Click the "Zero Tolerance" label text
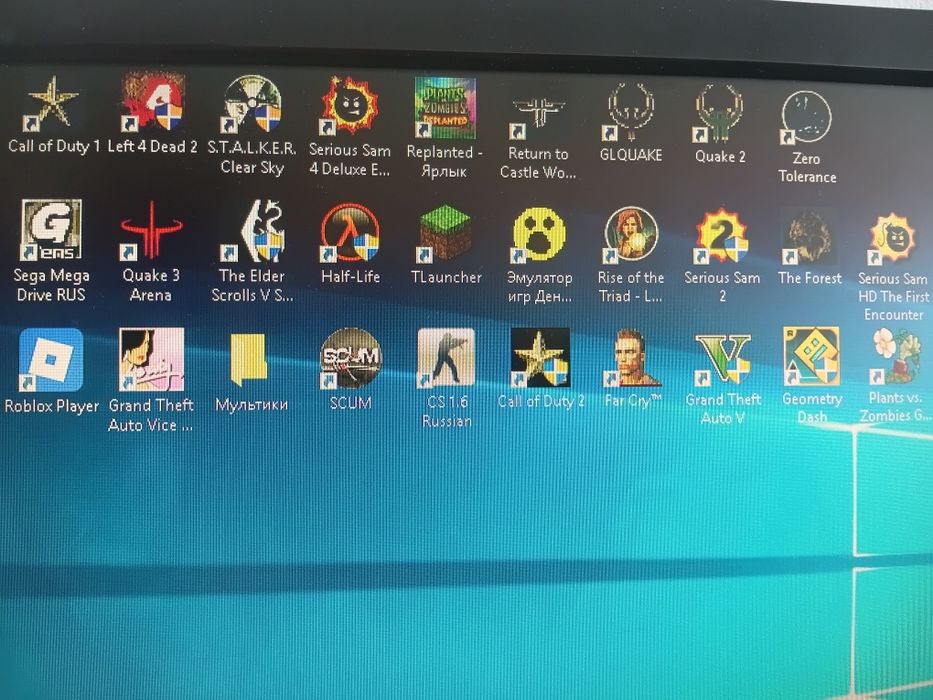This screenshot has height=700, width=933. pyautogui.click(x=807, y=168)
